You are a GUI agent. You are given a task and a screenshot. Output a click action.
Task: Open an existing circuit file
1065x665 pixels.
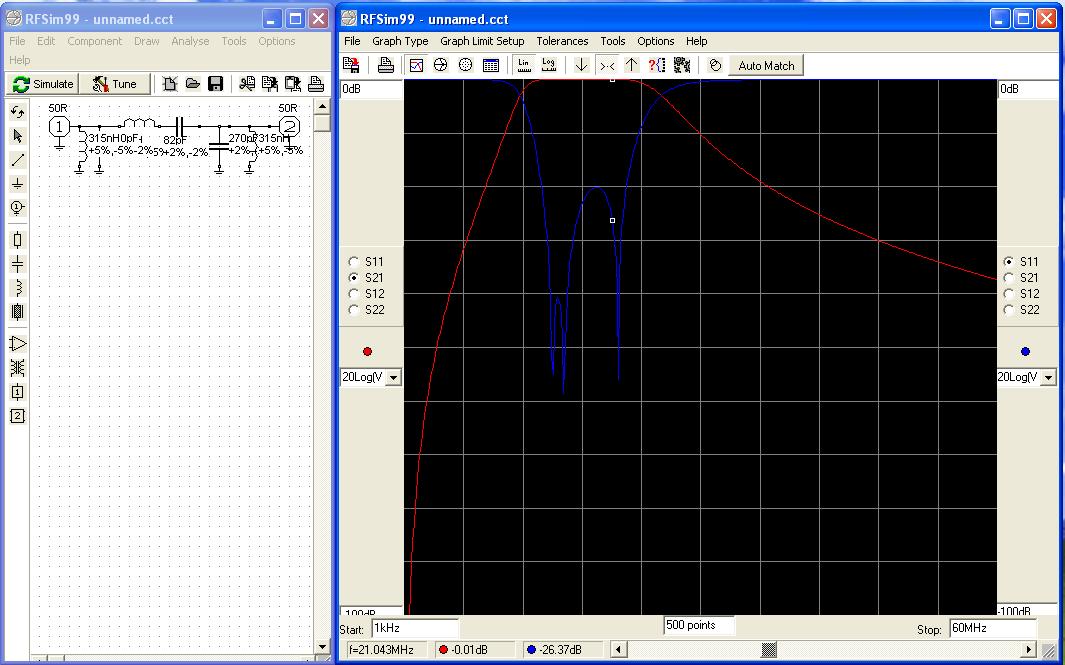click(x=193, y=84)
